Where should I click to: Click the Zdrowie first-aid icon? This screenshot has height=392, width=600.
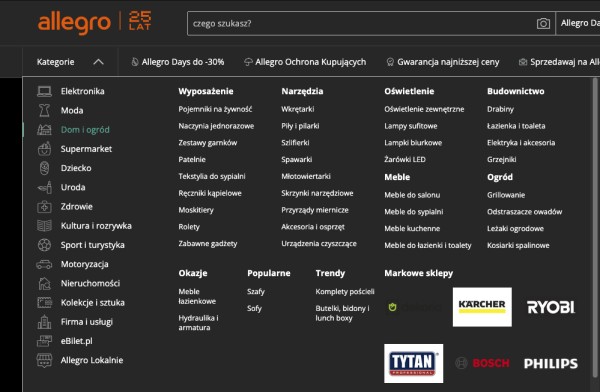point(44,206)
